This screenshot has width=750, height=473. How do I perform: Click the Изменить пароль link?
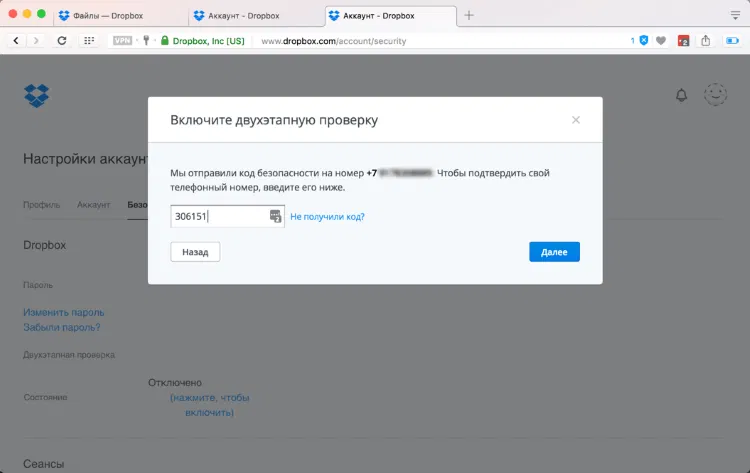64,312
